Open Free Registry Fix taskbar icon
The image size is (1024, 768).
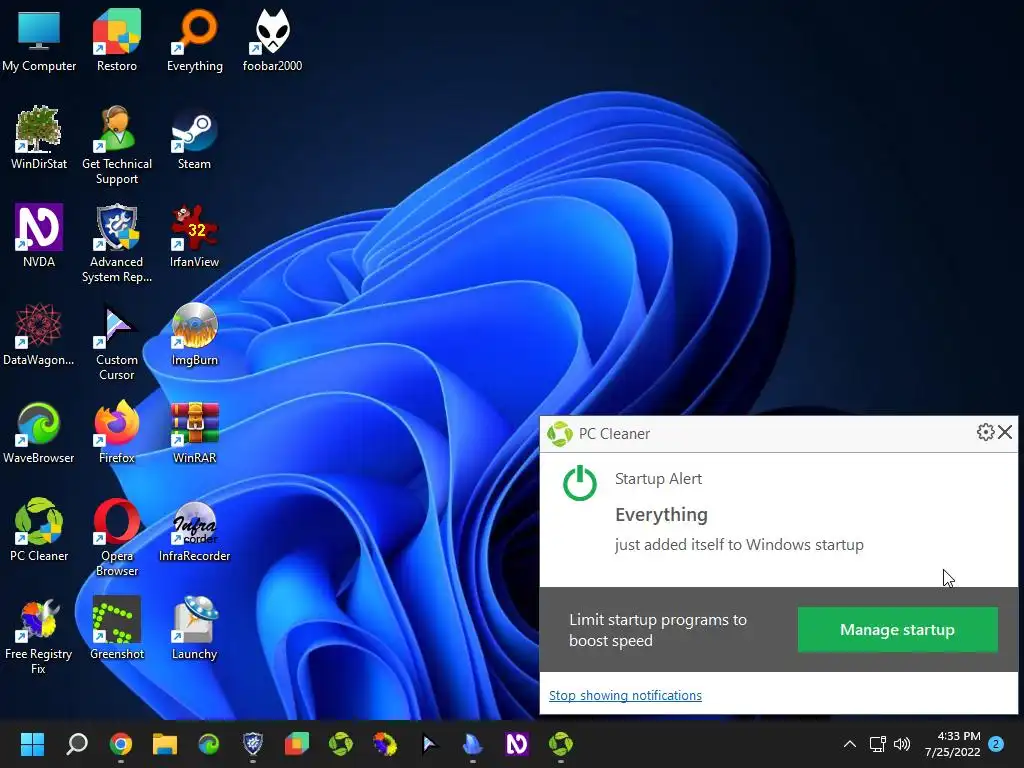[x=385, y=744]
